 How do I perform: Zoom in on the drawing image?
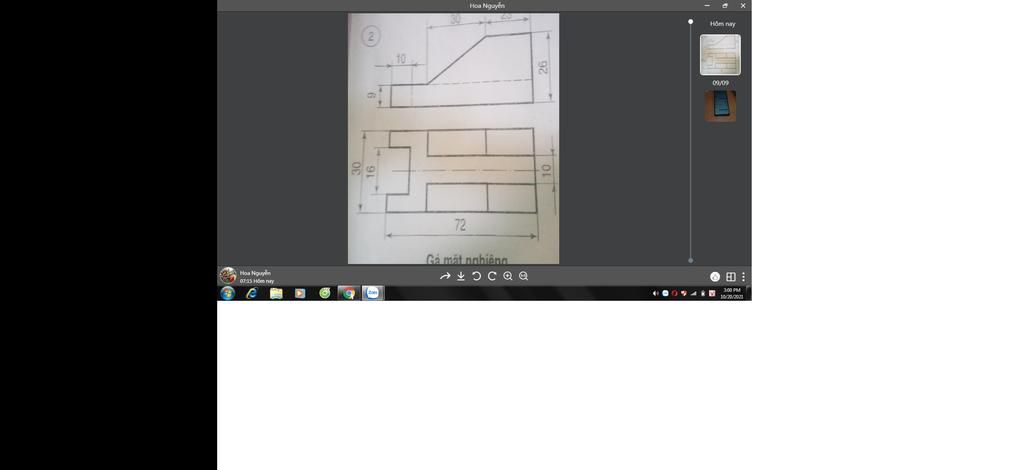point(507,276)
